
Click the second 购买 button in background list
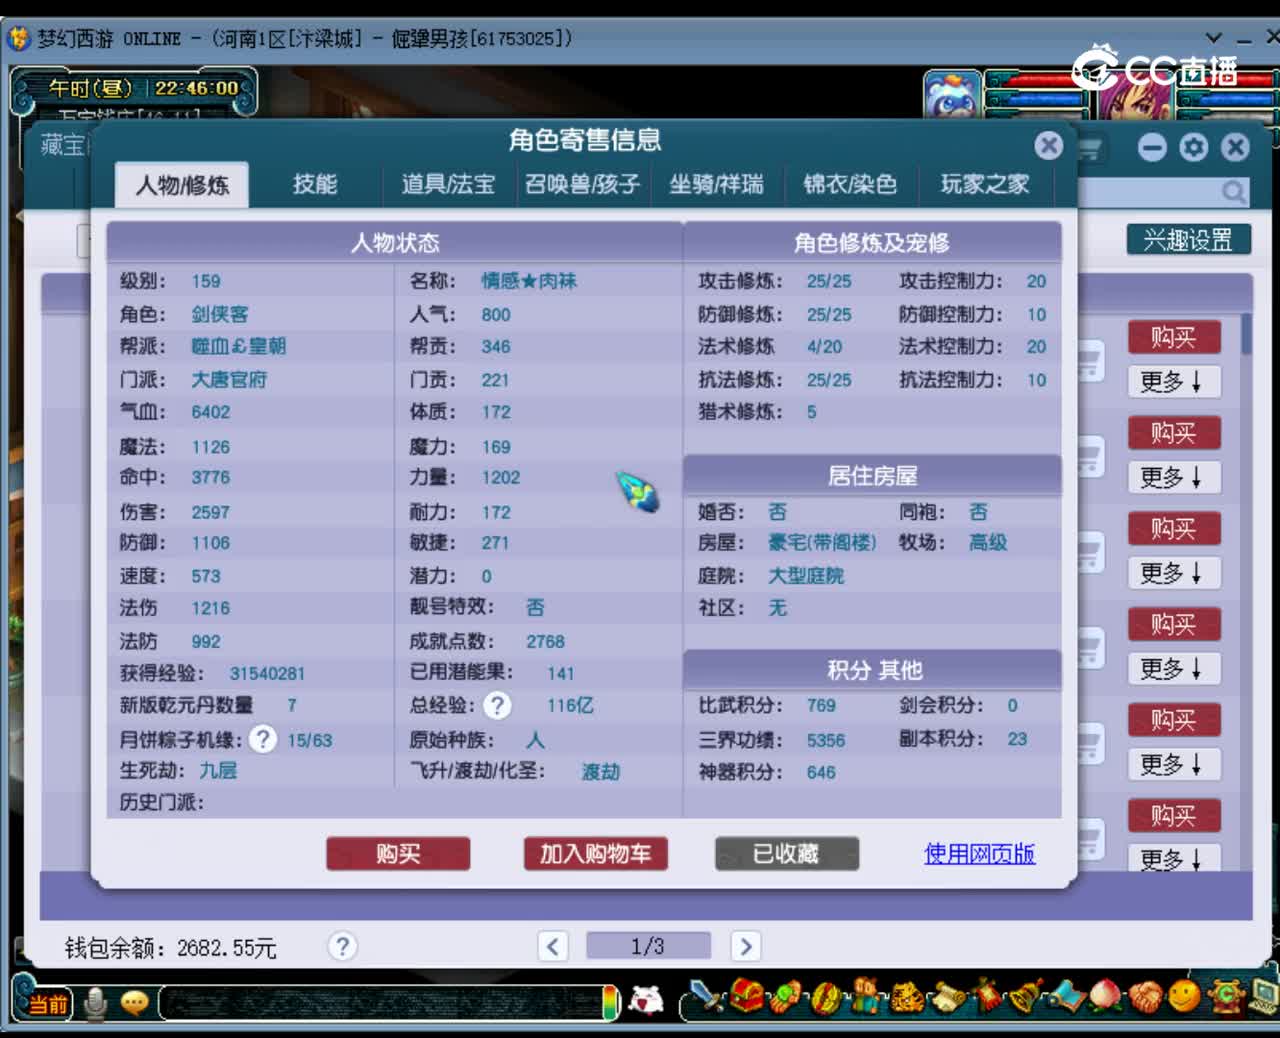pos(1174,433)
